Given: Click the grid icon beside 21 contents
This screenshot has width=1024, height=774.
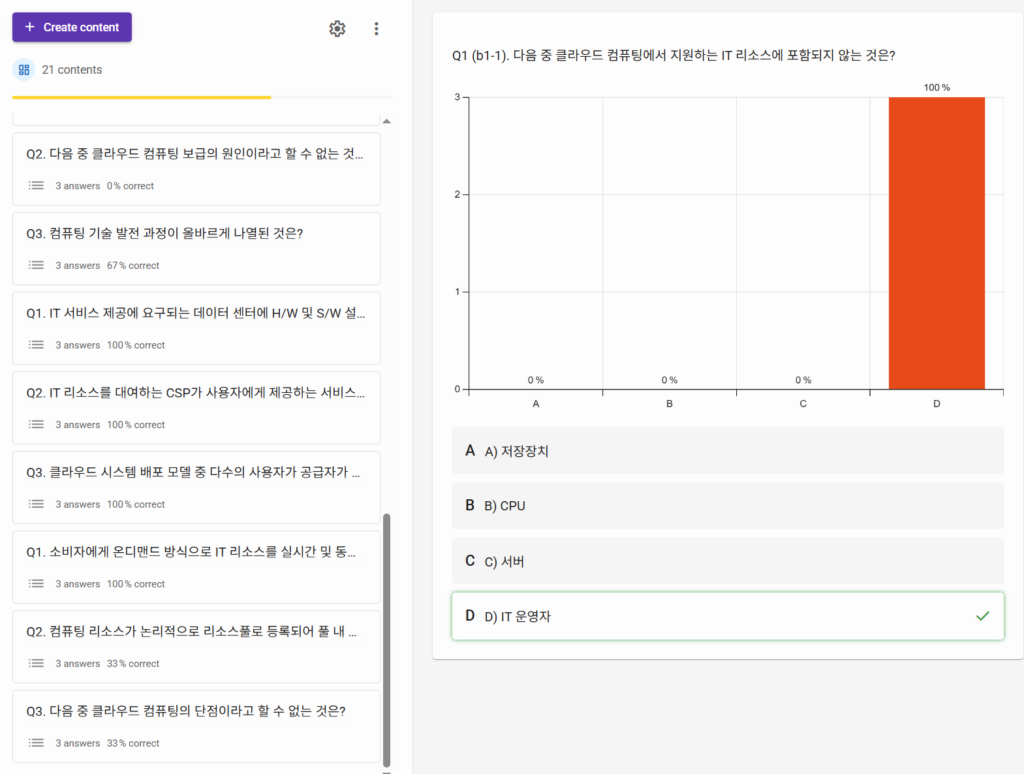Looking at the screenshot, I should pos(24,70).
